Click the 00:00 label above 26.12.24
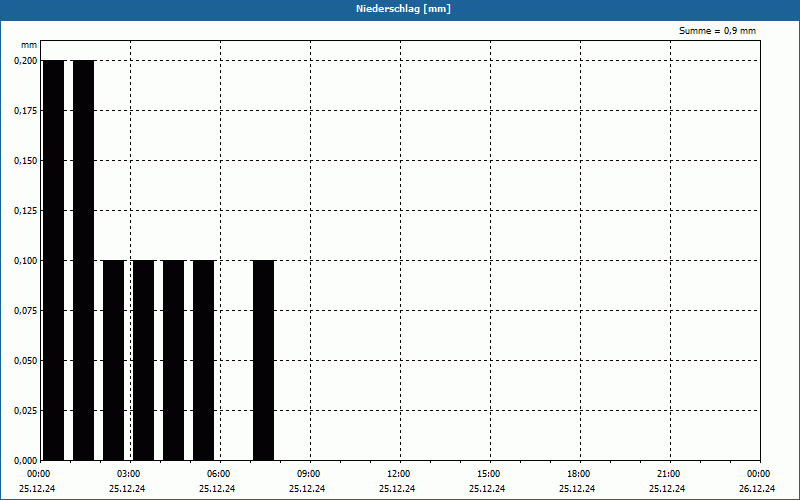Screen dimensions: 800x500 759,474
